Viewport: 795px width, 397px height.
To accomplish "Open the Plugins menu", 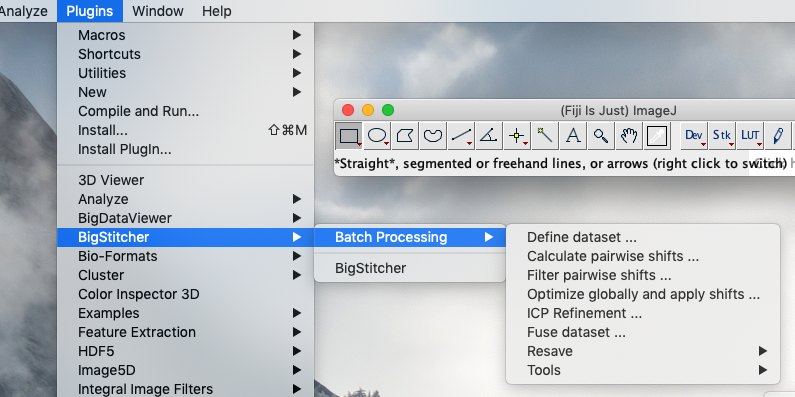I will tap(90, 11).
